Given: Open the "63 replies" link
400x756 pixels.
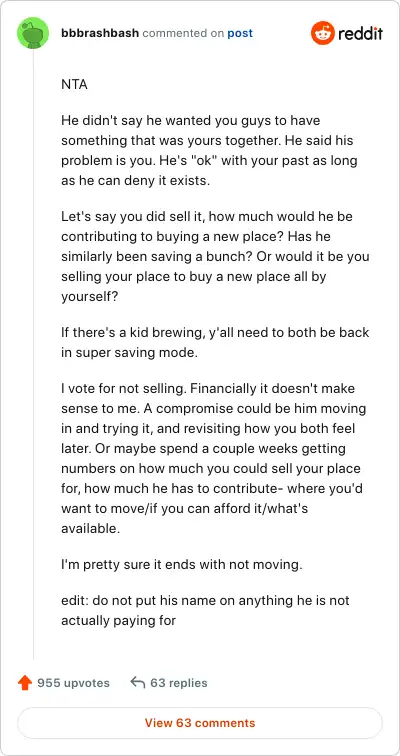Looking at the screenshot, I should click(x=179, y=683).
